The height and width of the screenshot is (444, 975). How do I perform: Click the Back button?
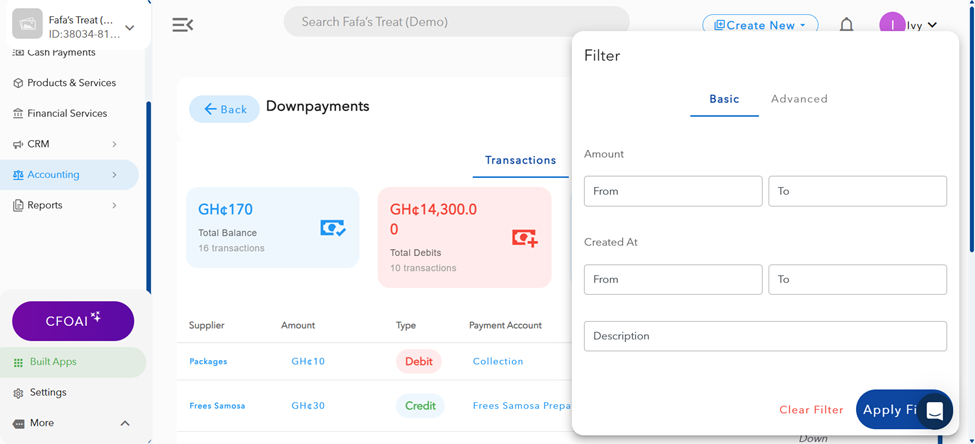point(224,109)
